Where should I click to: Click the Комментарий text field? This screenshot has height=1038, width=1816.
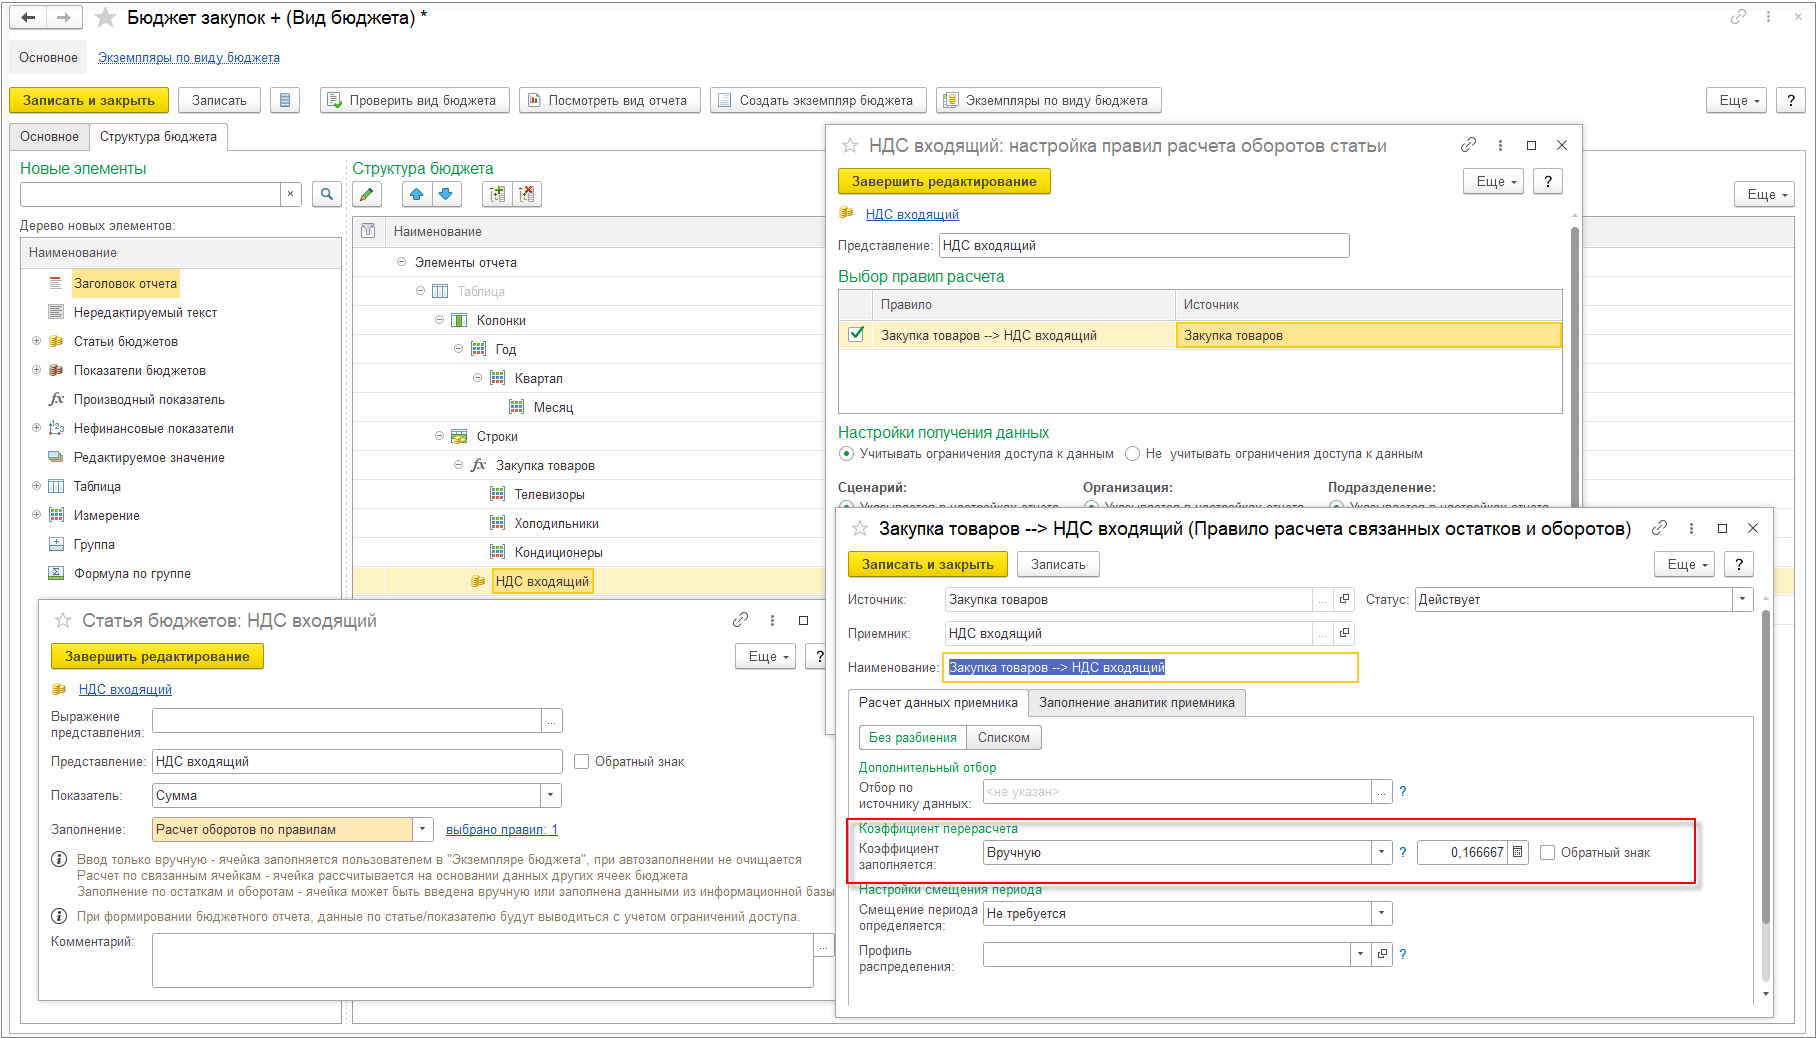click(x=482, y=960)
